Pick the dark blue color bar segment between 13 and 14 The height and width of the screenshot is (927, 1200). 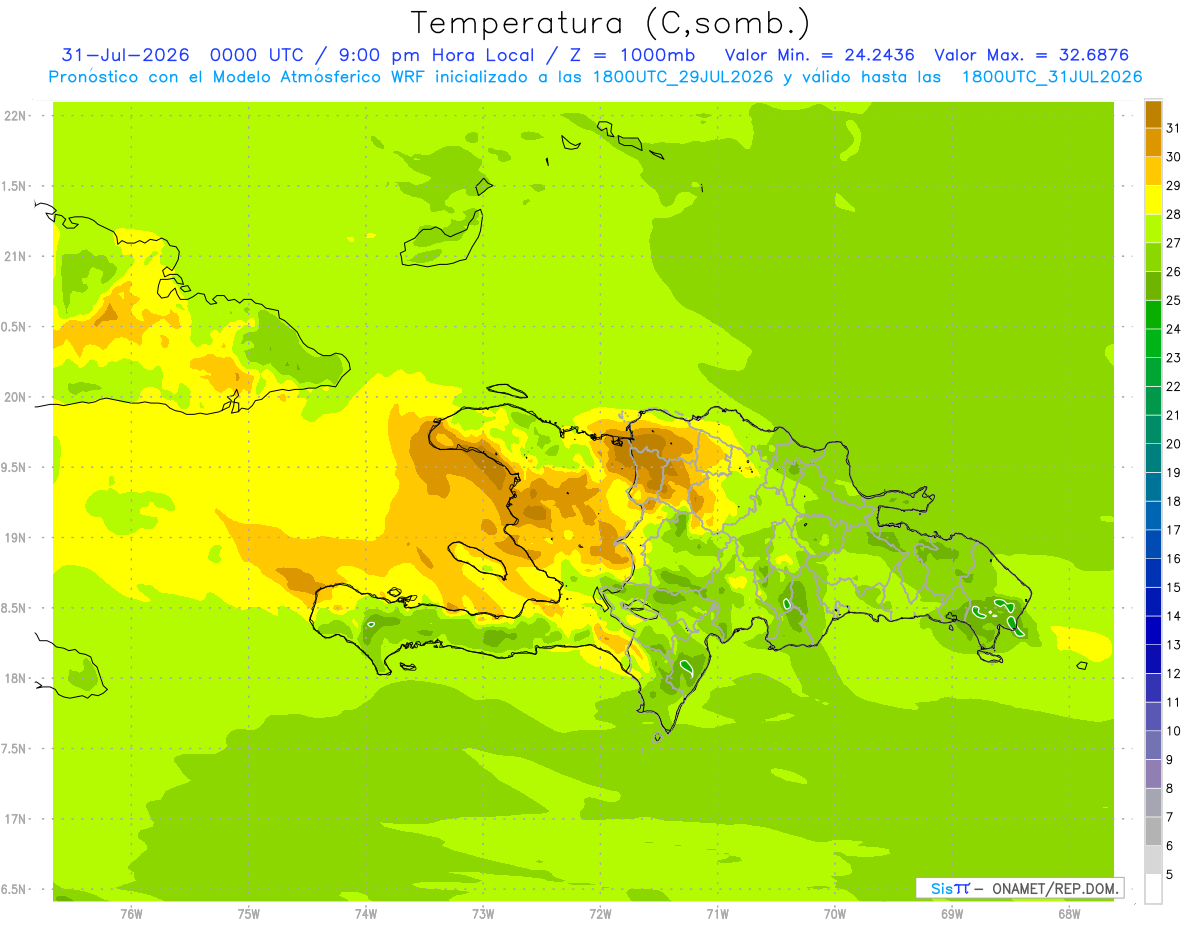[x=1153, y=630]
